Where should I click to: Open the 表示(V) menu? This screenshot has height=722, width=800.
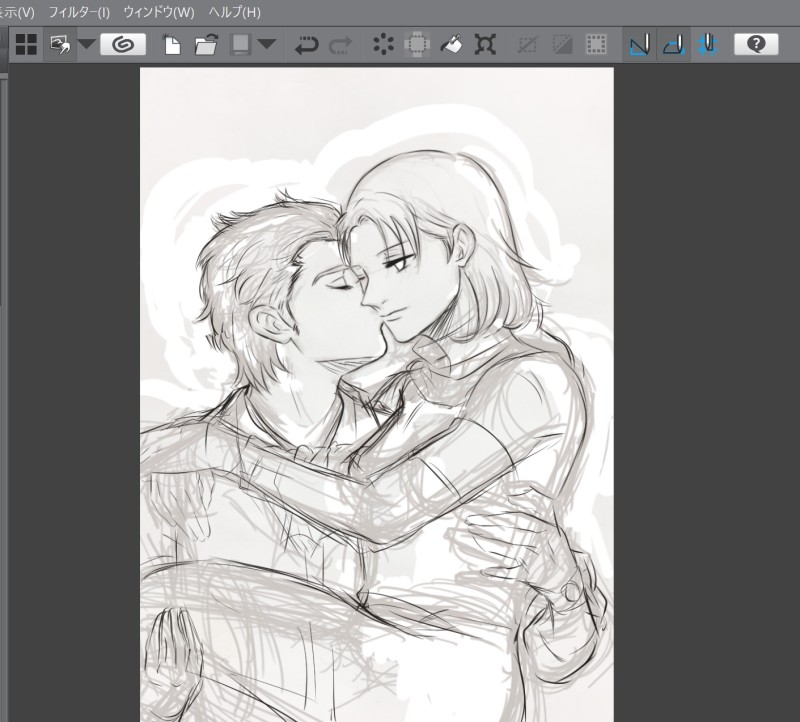point(16,12)
